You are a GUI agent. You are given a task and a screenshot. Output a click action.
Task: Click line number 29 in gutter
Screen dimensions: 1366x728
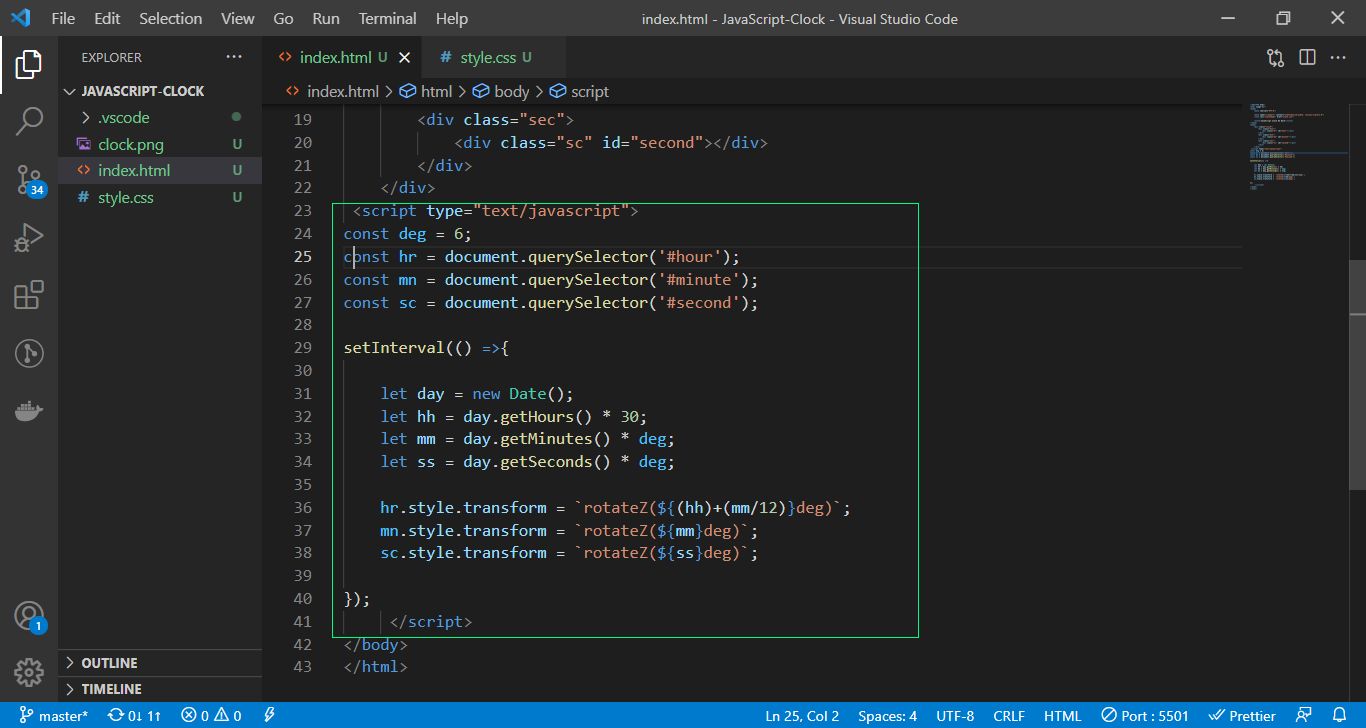pyautogui.click(x=302, y=348)
